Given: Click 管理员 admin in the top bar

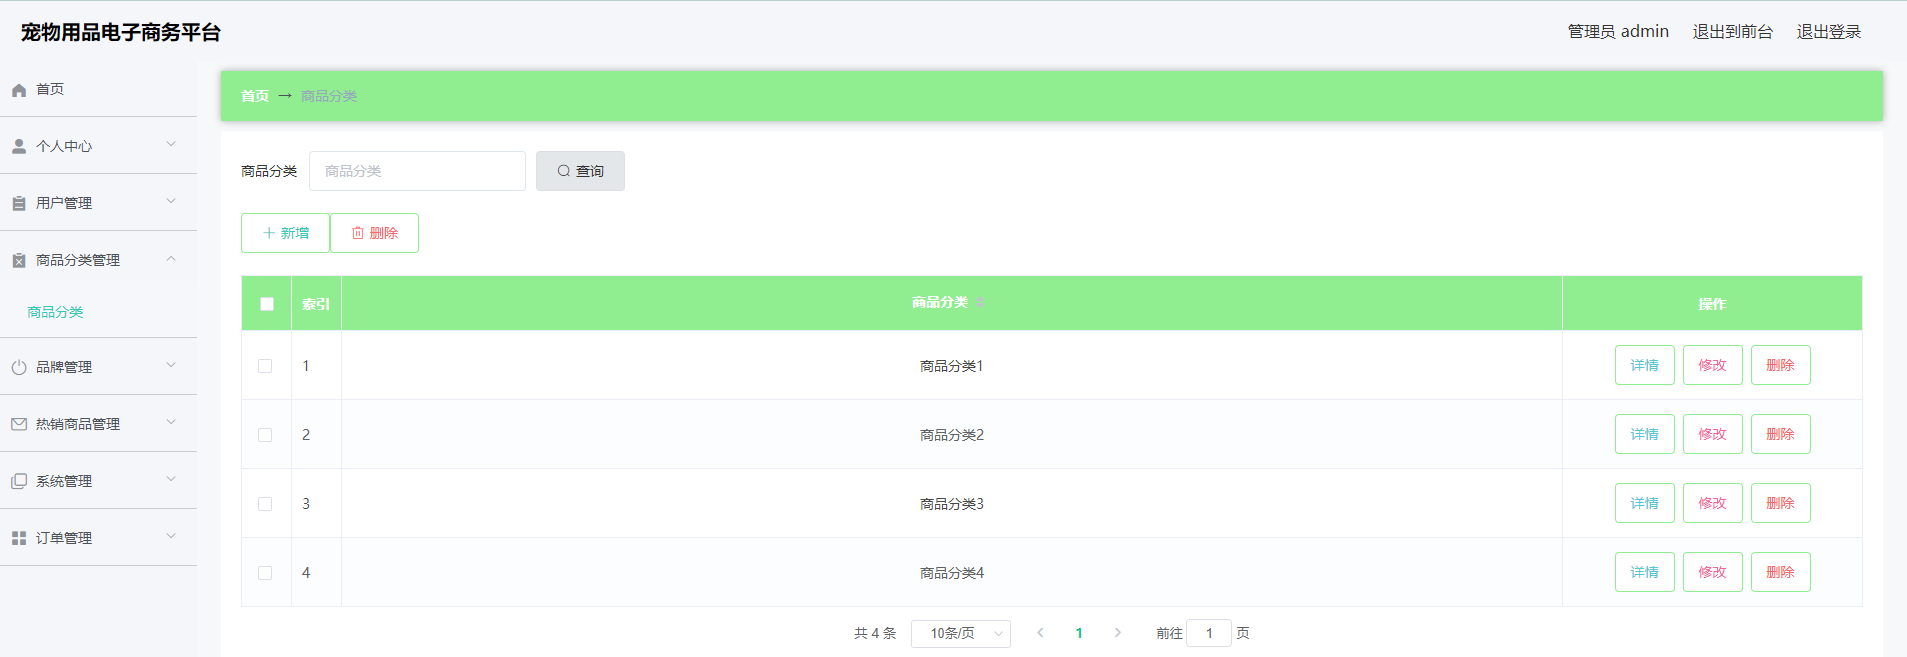Looking at the screenshot, I should pyautogui.click(x=1618, y=32).
